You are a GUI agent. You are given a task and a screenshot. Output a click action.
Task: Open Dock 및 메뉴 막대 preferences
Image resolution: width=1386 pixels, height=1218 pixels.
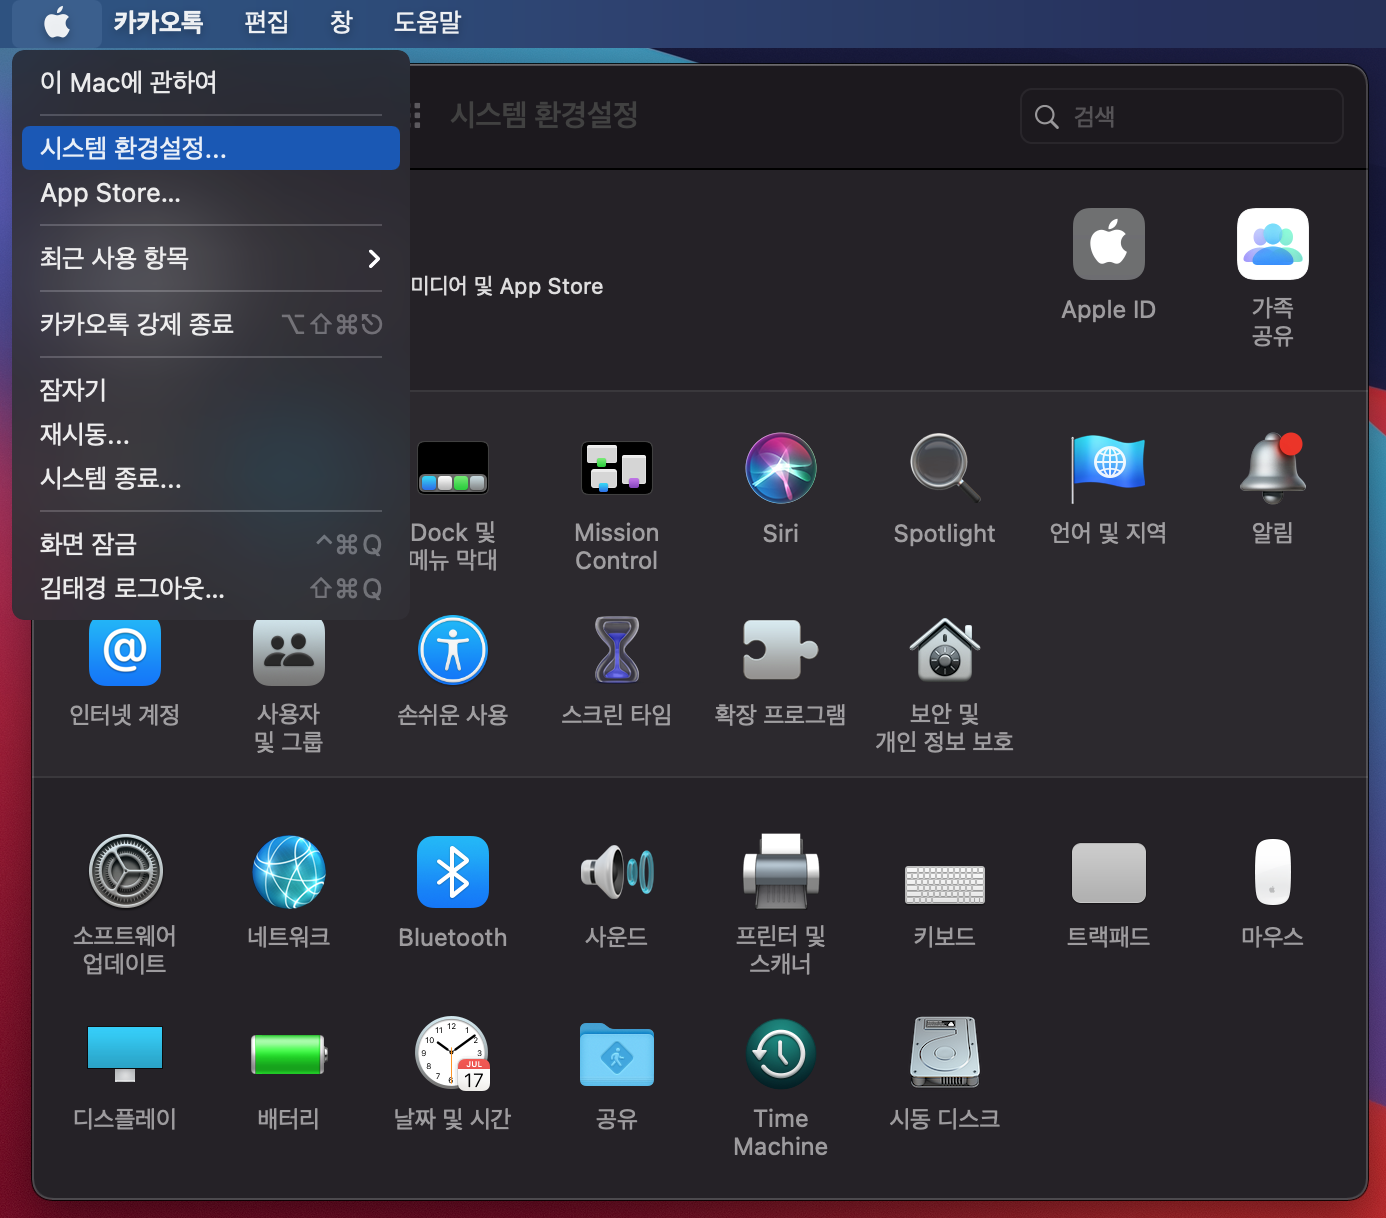tap(453, 505)
